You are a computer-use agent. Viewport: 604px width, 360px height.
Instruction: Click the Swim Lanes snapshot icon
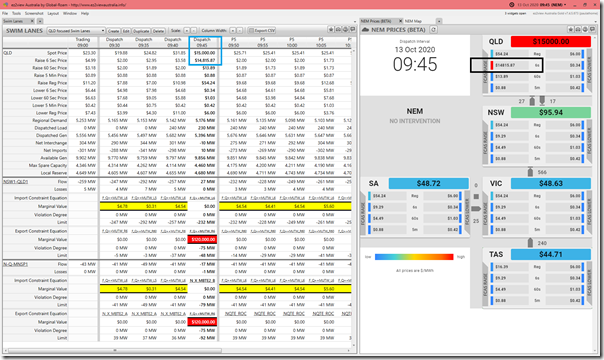pyautogui.click(x=338, y=29)
